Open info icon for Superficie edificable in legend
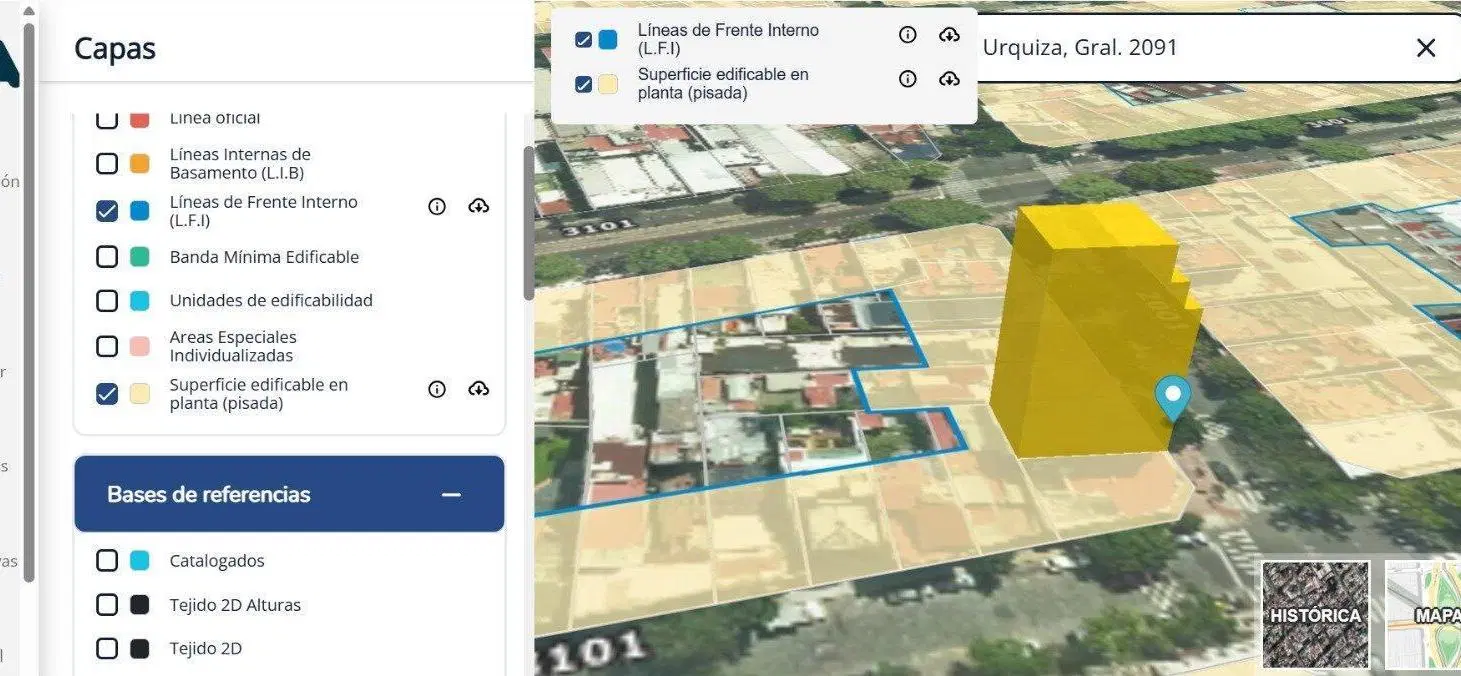This screenshot has height=676, width=1461. click(x=908, y=79)
